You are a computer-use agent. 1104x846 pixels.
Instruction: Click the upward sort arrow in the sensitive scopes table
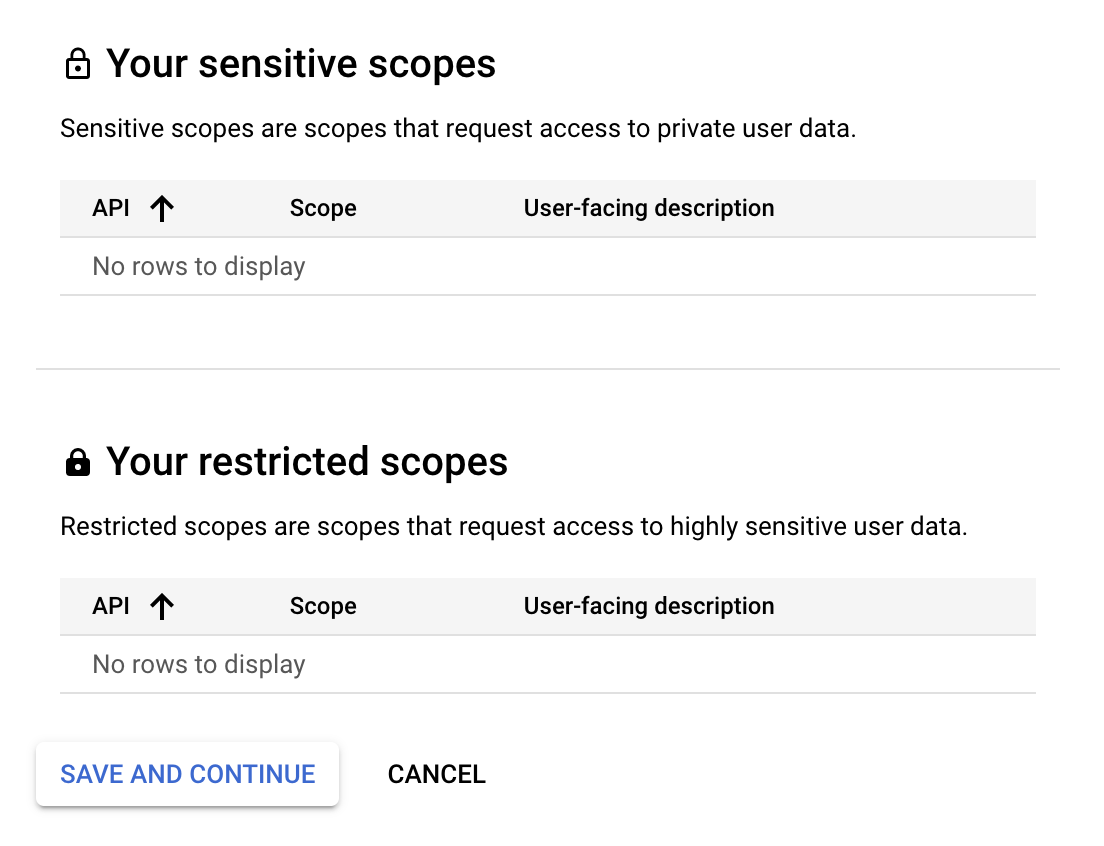click(161, 208)
